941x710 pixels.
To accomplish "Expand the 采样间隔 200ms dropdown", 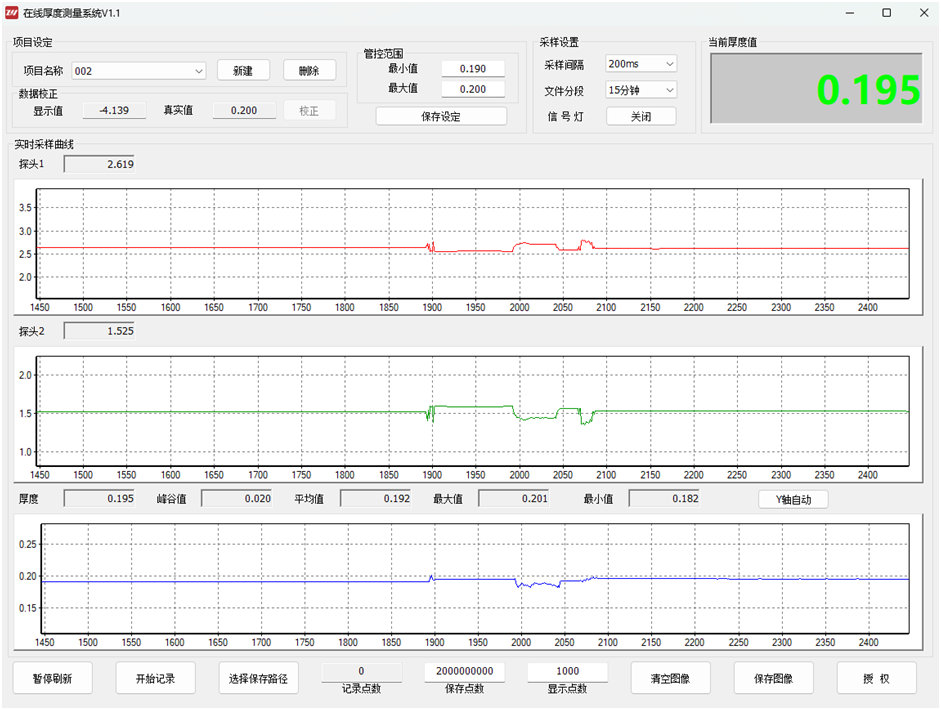I will [641, 64].
